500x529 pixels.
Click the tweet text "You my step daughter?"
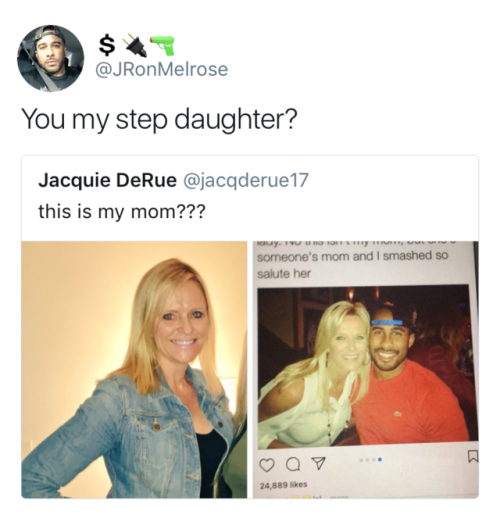pyautogui.click(x=160, y=120)
